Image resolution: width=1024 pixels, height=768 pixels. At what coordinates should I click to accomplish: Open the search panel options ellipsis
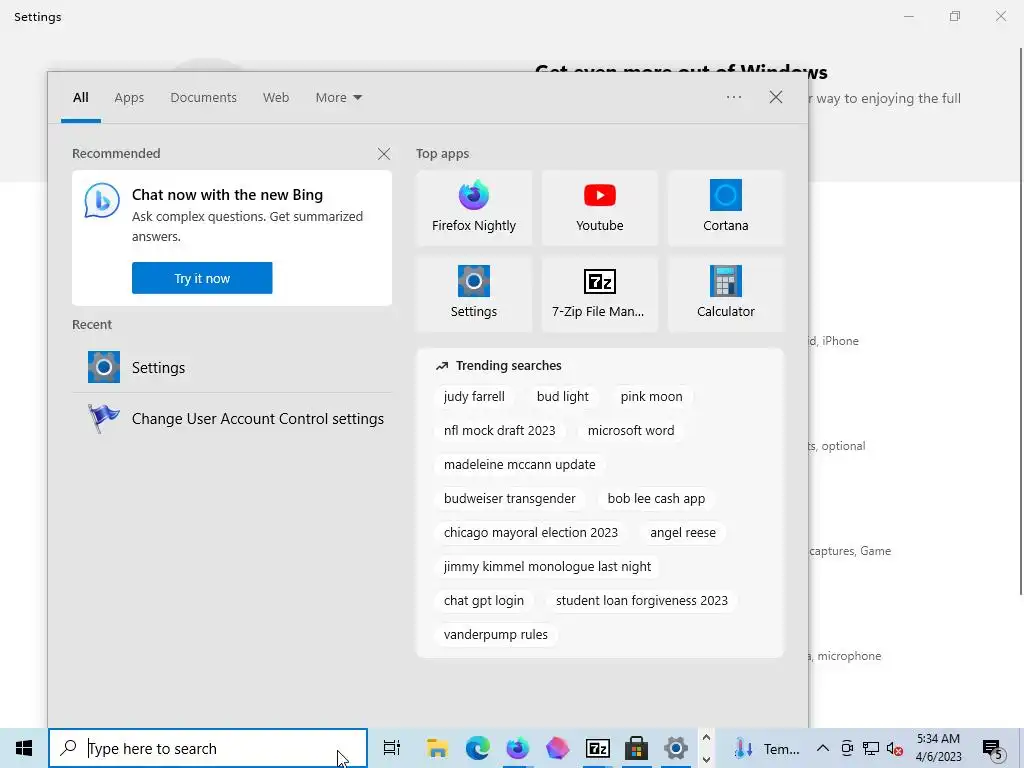tap(734, 97)
